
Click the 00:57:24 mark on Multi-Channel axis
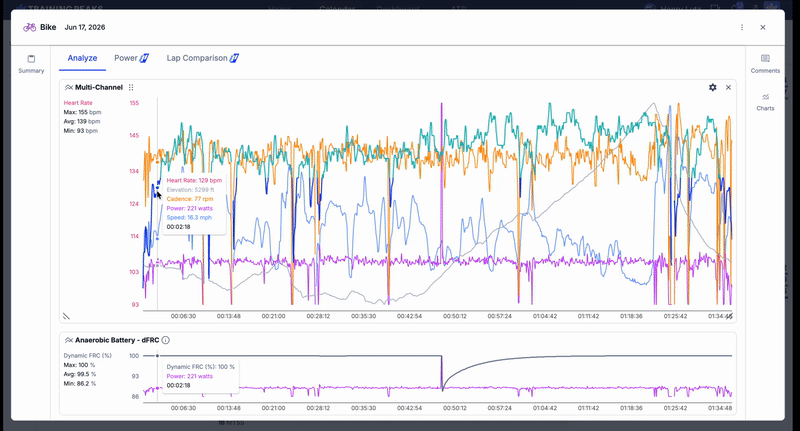coord(499,316)
